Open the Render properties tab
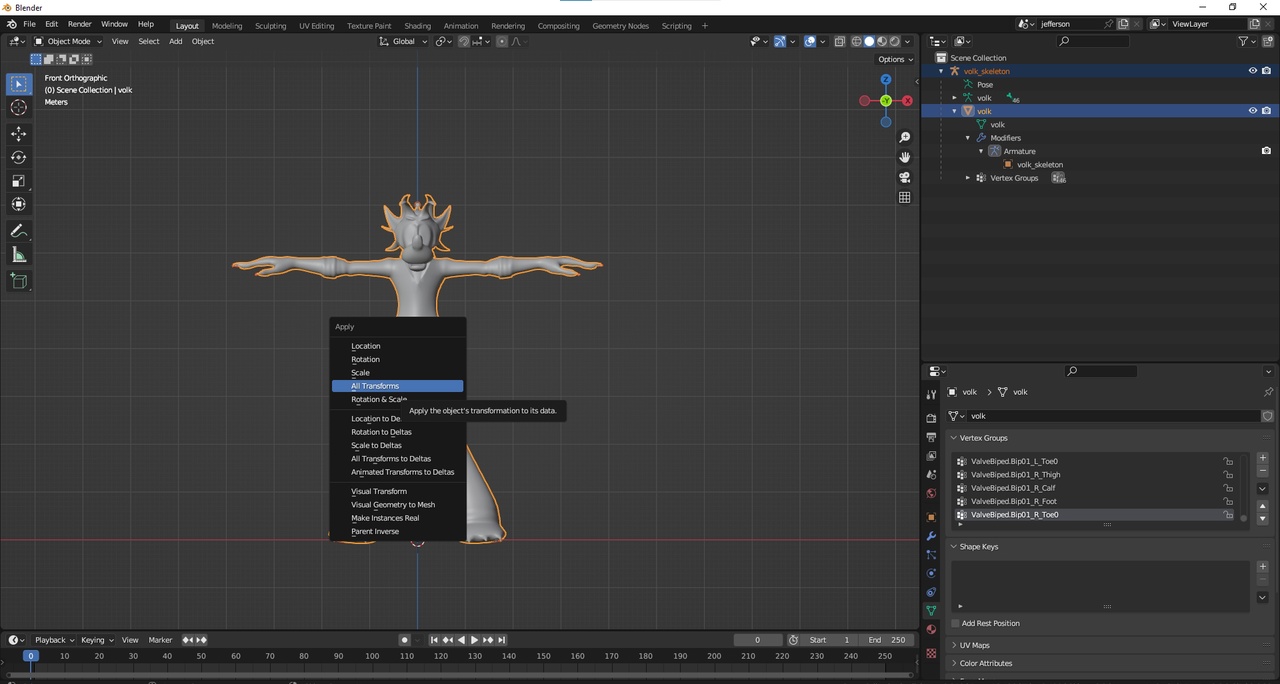The width and height of the screenshot is (1280, 684). 931,418
